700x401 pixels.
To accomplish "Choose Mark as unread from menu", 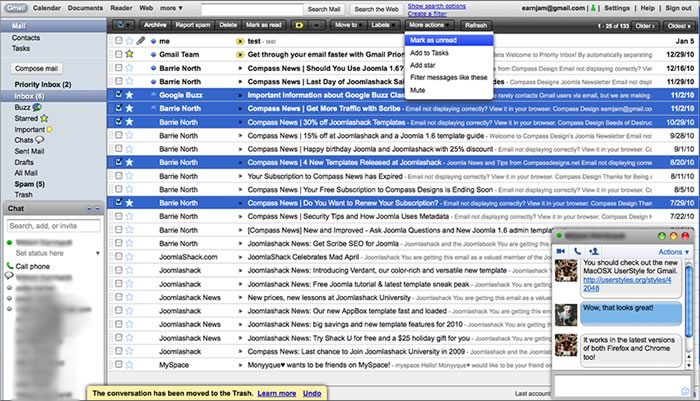I will pyautogui.click(x=449, y=40).
